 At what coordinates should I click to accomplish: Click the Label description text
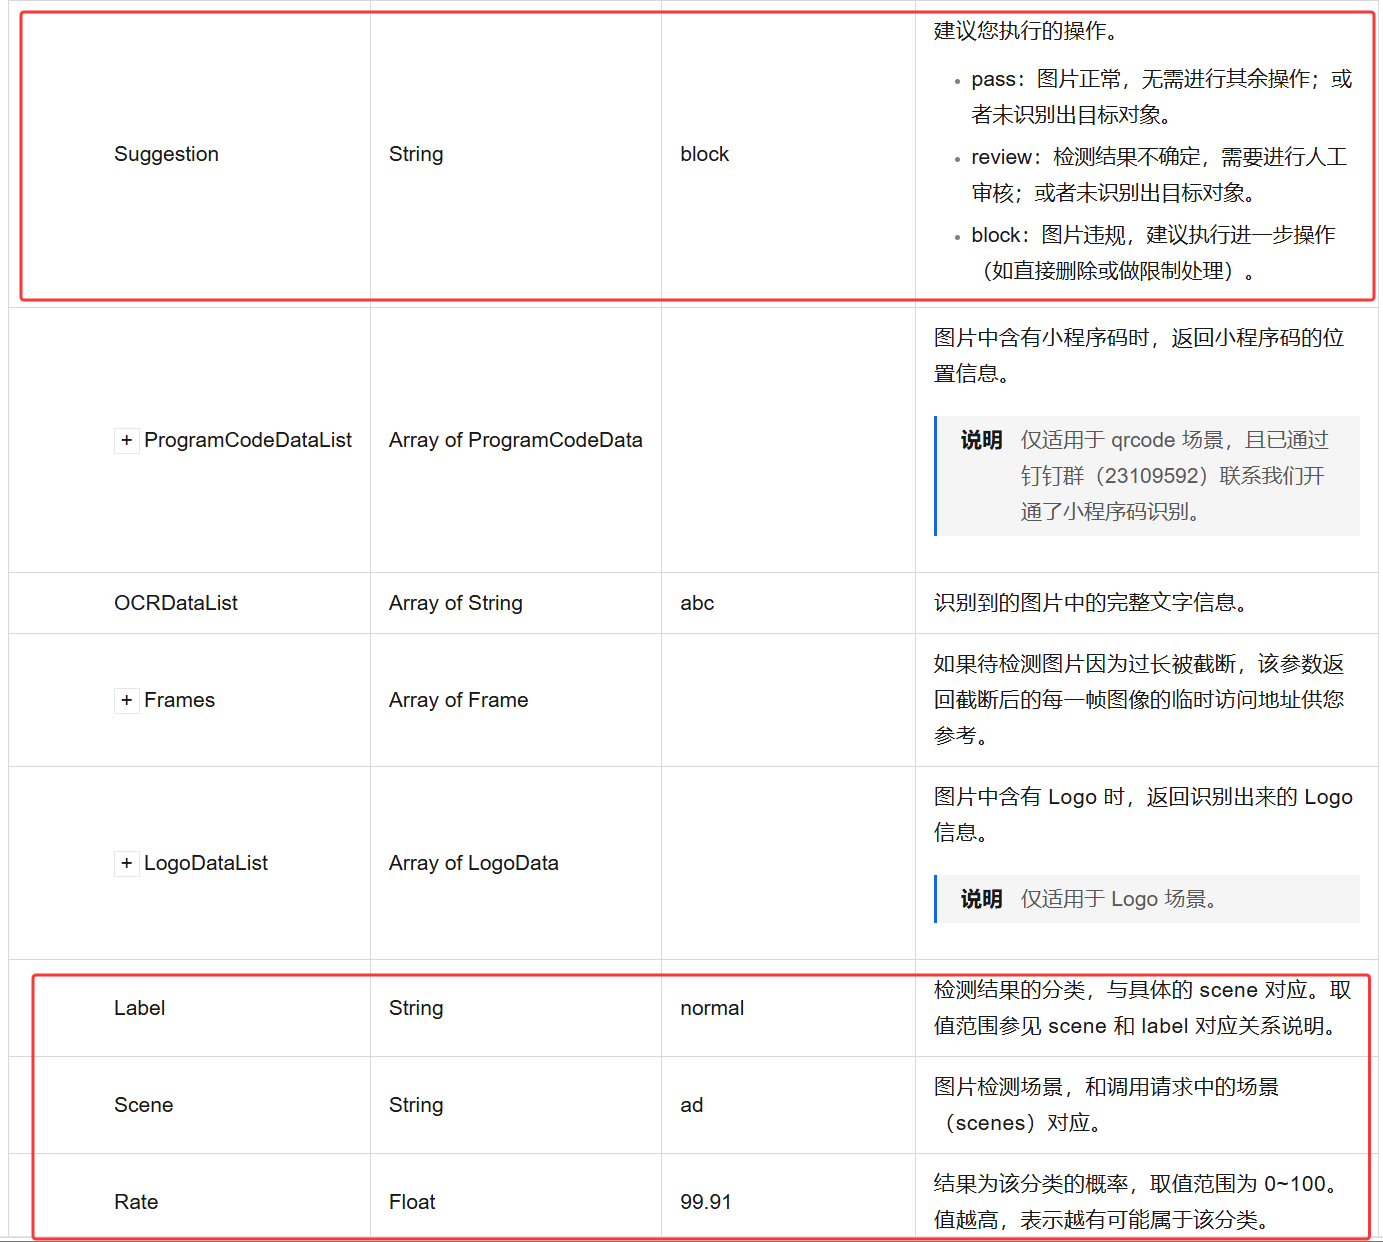pyautogui.click(x=1143, y=1008)
